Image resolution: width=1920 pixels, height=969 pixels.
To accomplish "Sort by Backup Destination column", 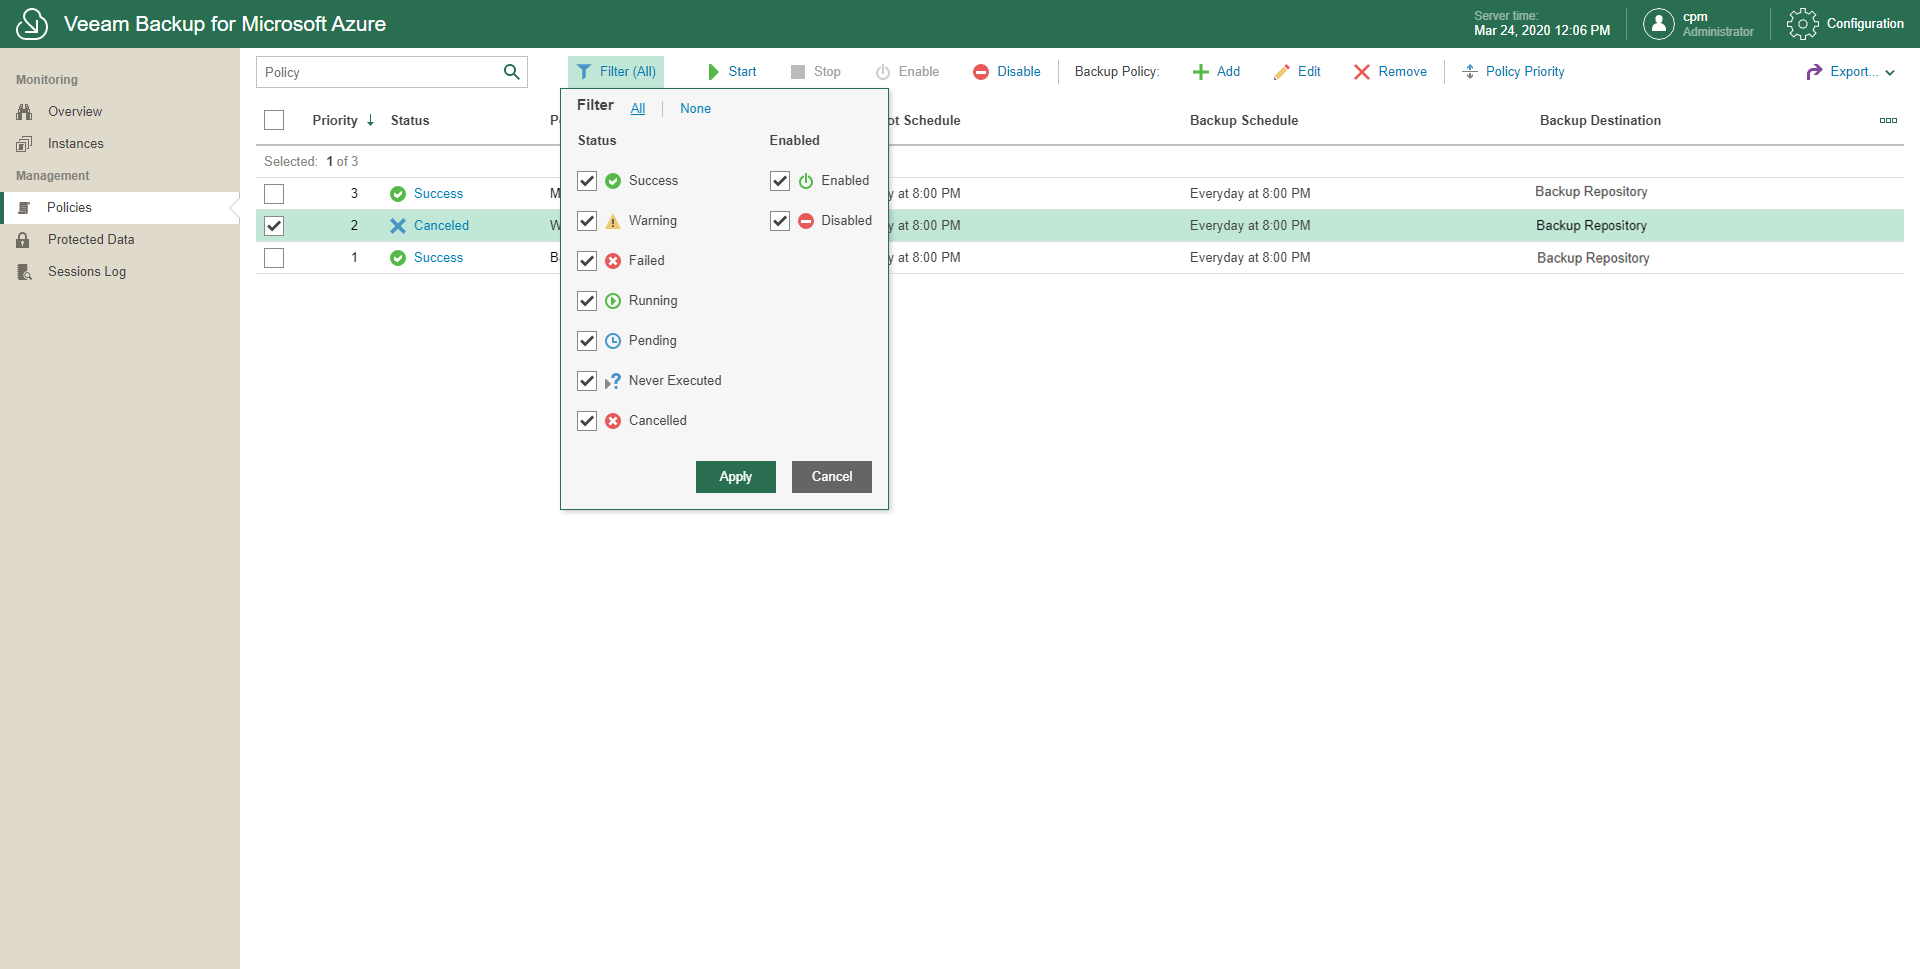I will click(x=1600, y=120).
